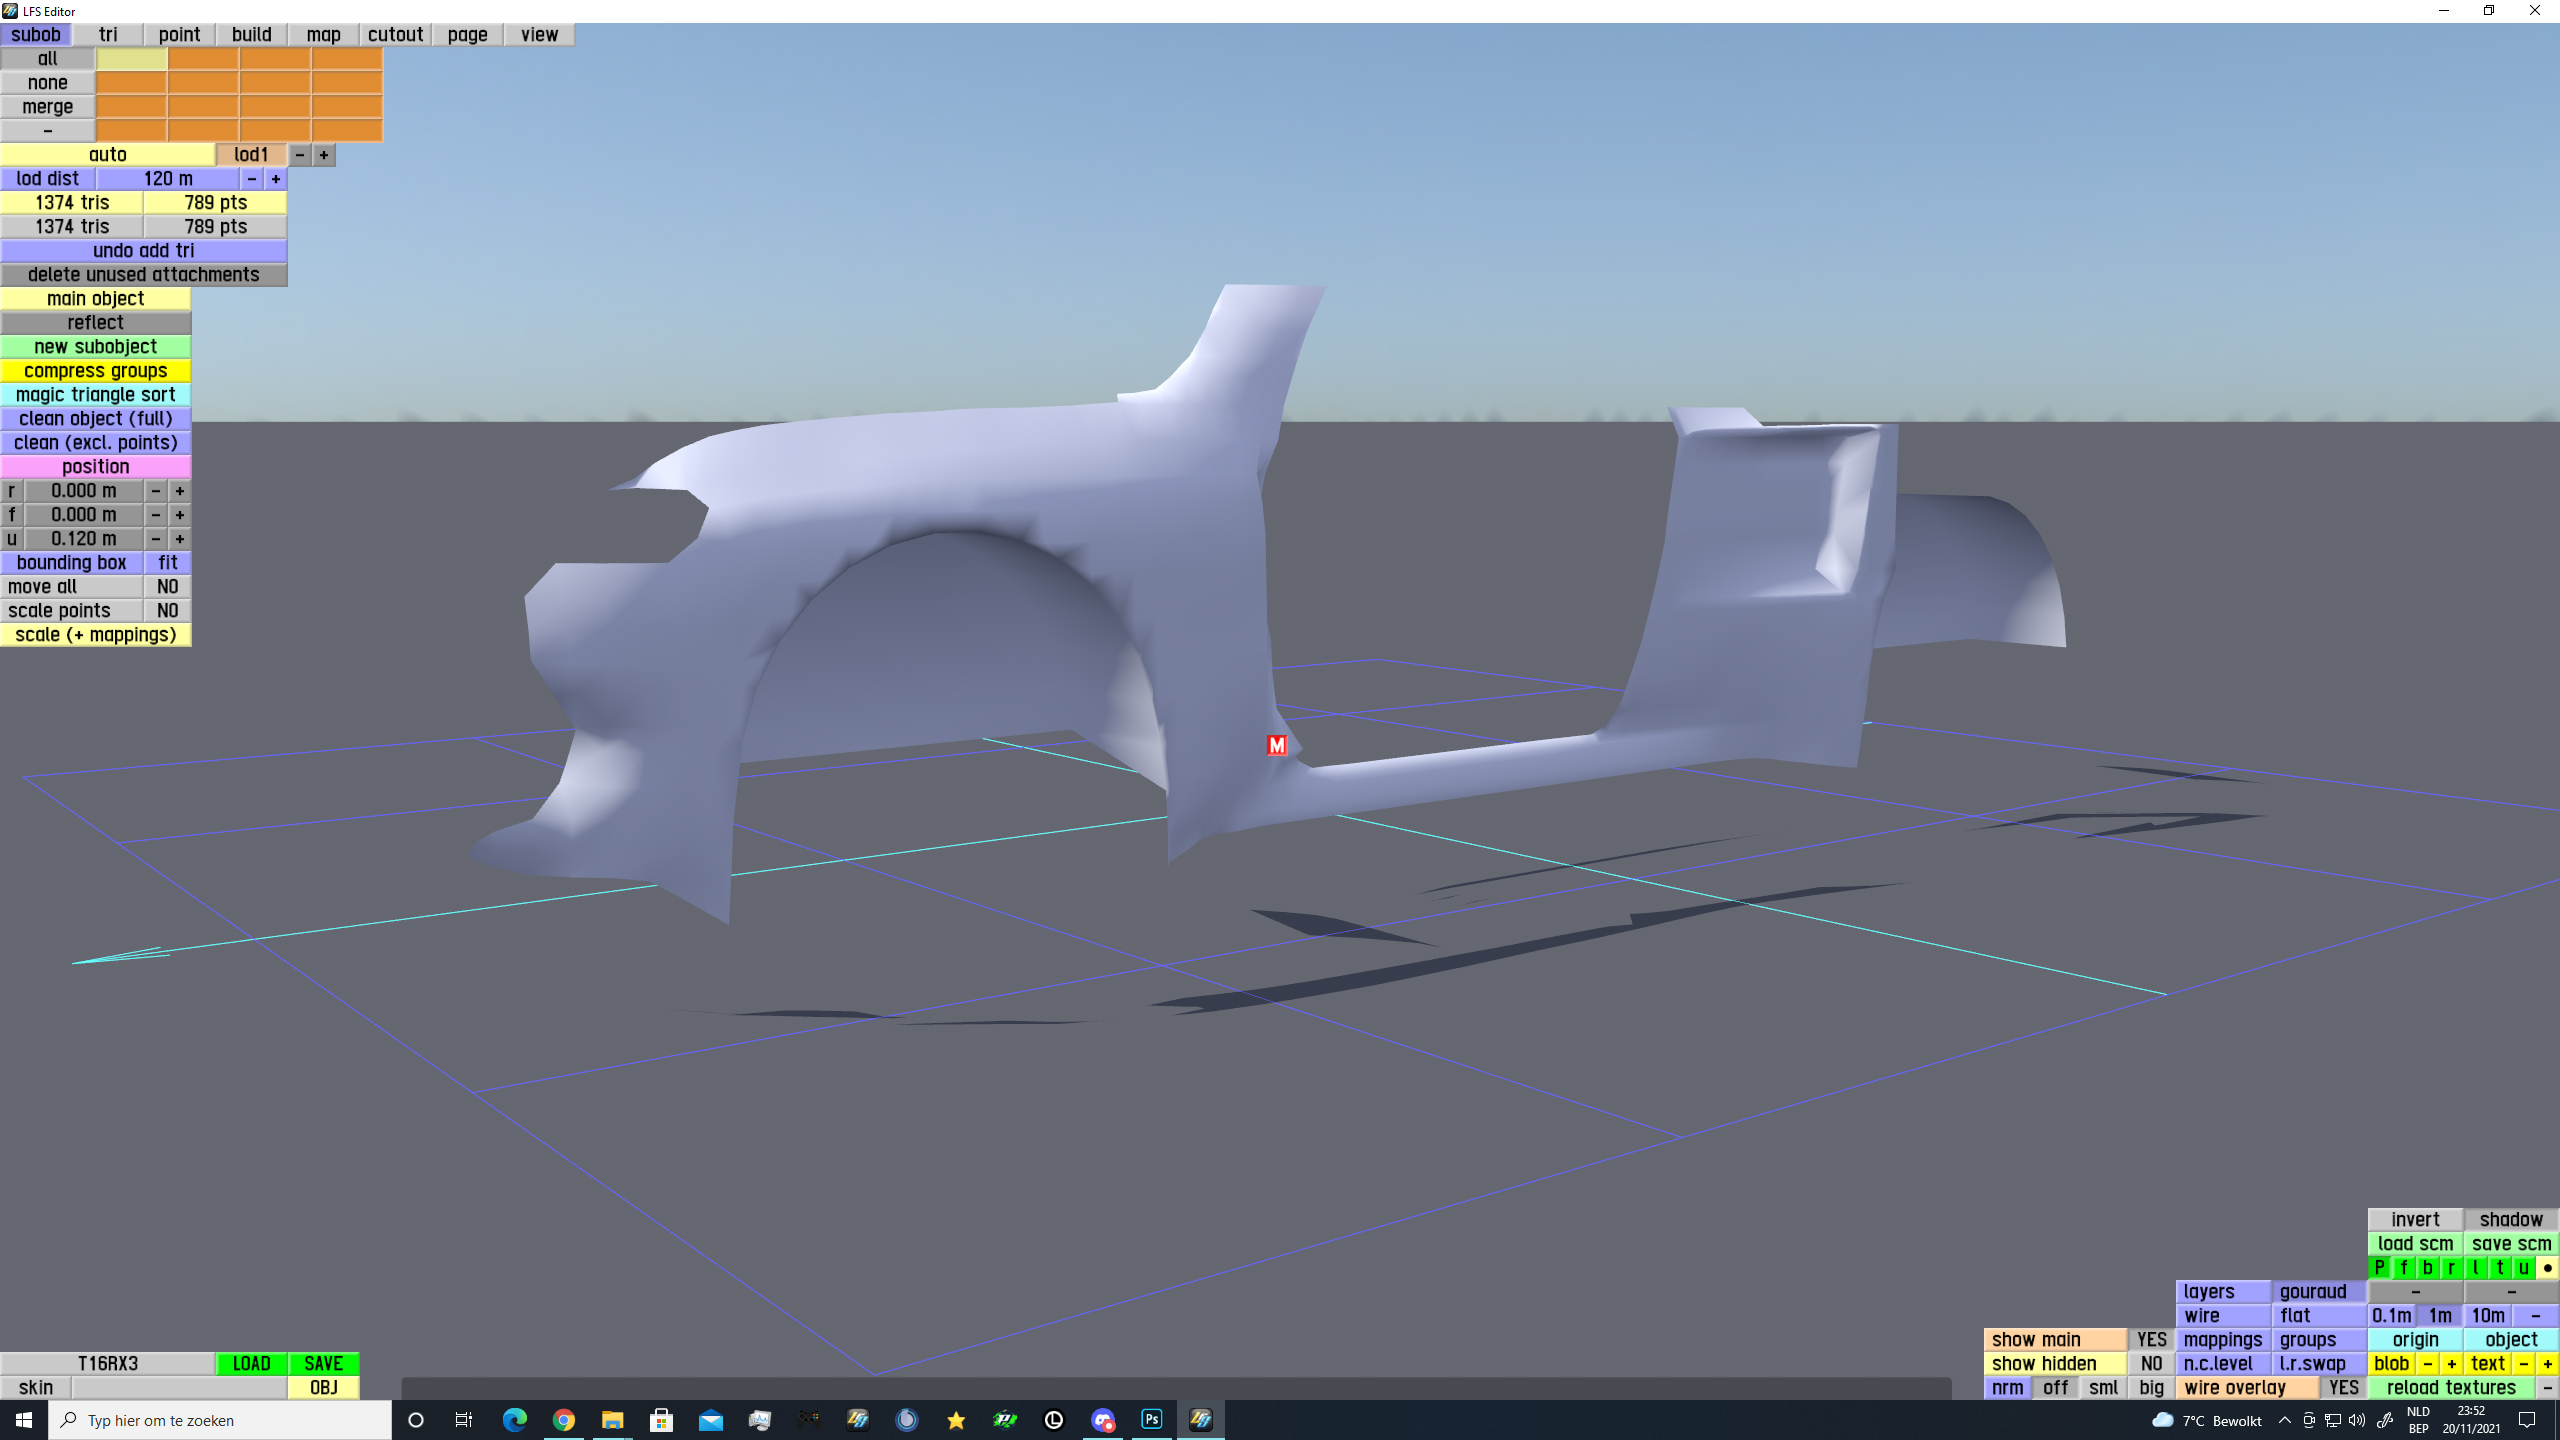Decrease u position with minus button
This screenshot has width=2560, height=1440.
(155, 539)
